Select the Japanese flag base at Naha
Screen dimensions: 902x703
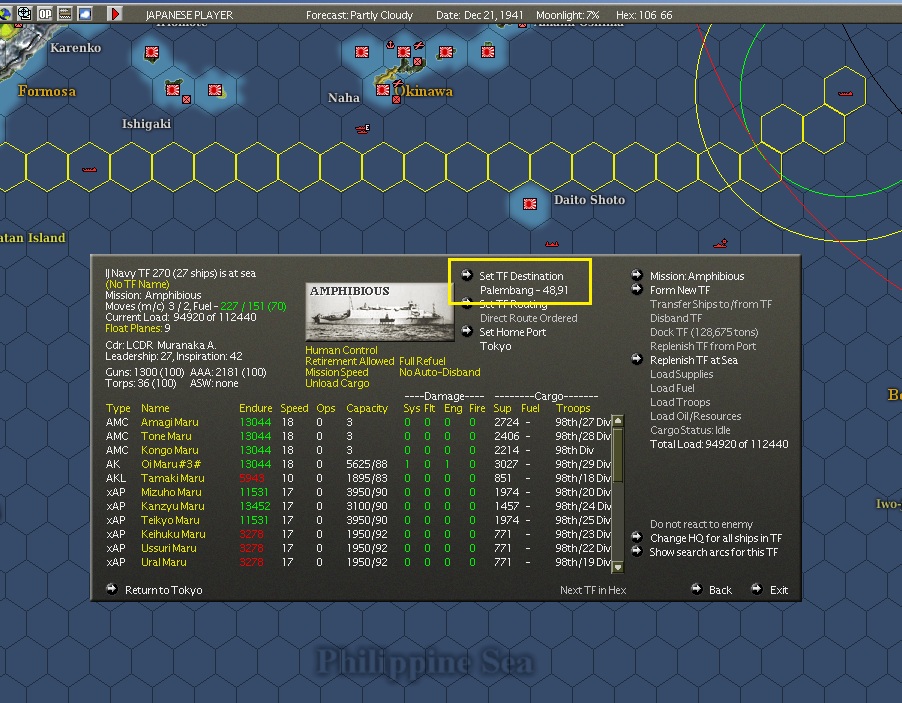coord(383,90)
